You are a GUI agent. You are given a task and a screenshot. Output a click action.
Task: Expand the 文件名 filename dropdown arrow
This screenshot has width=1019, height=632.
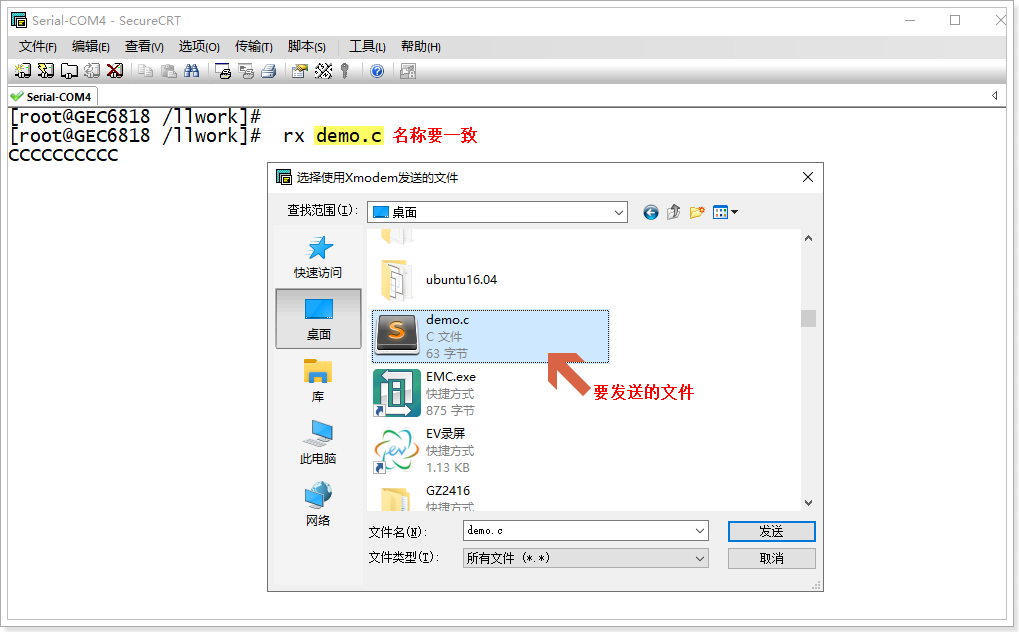click(x=700, y=531)
